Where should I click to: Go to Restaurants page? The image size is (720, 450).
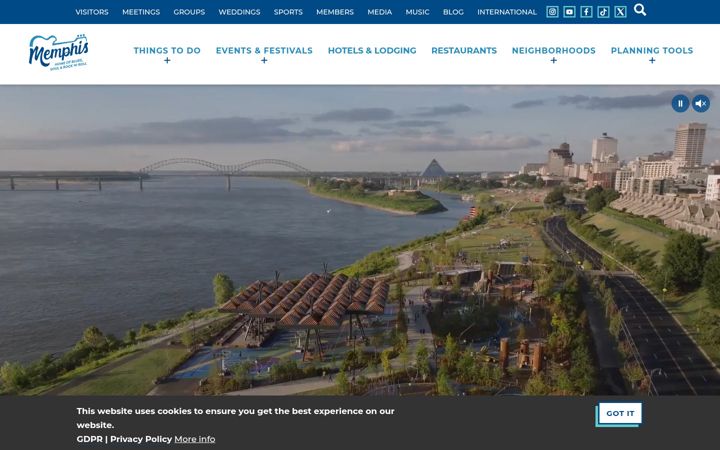[x=464, y=51]
